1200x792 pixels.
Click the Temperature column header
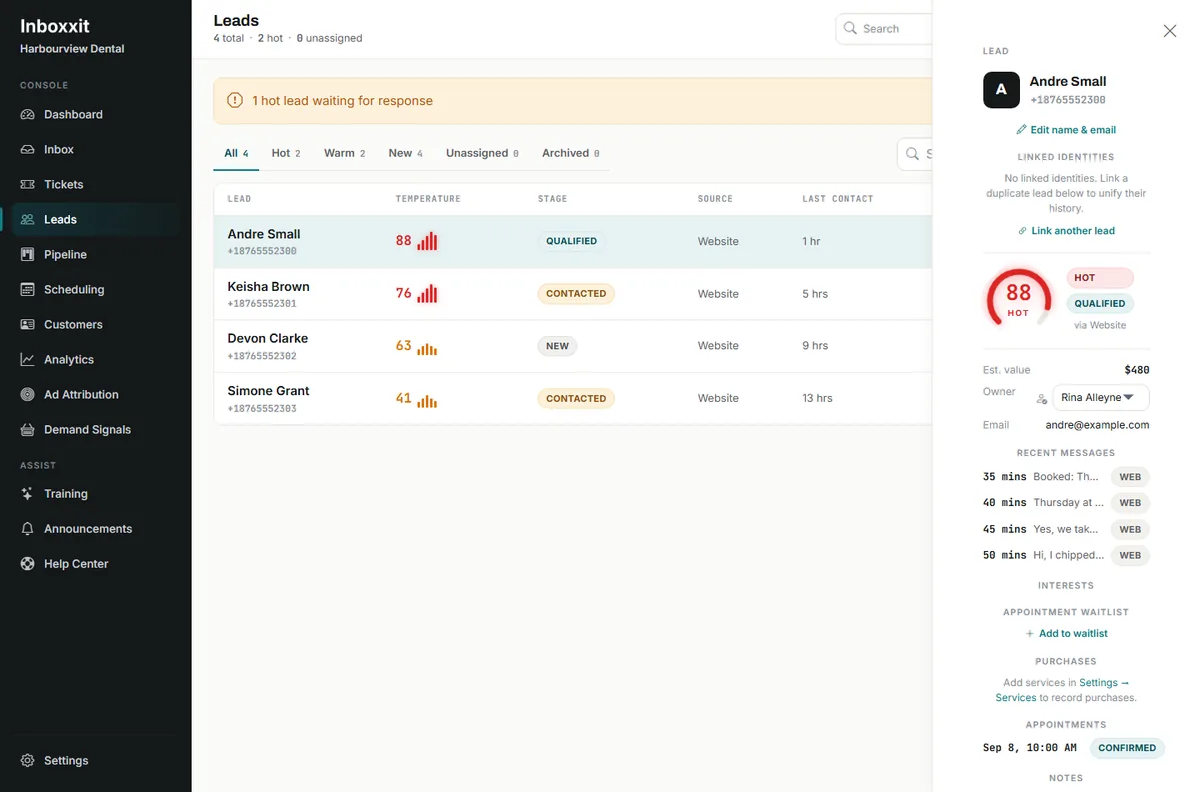tap(428, 199)
